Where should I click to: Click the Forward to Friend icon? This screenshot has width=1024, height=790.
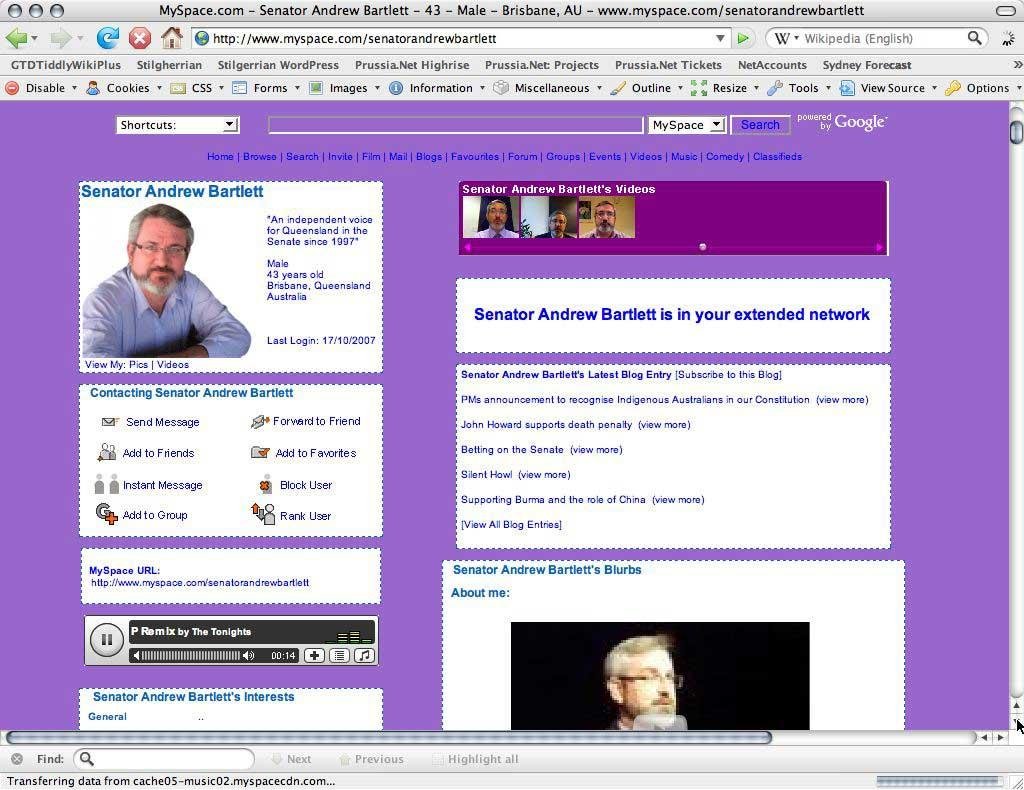[260, 422]
